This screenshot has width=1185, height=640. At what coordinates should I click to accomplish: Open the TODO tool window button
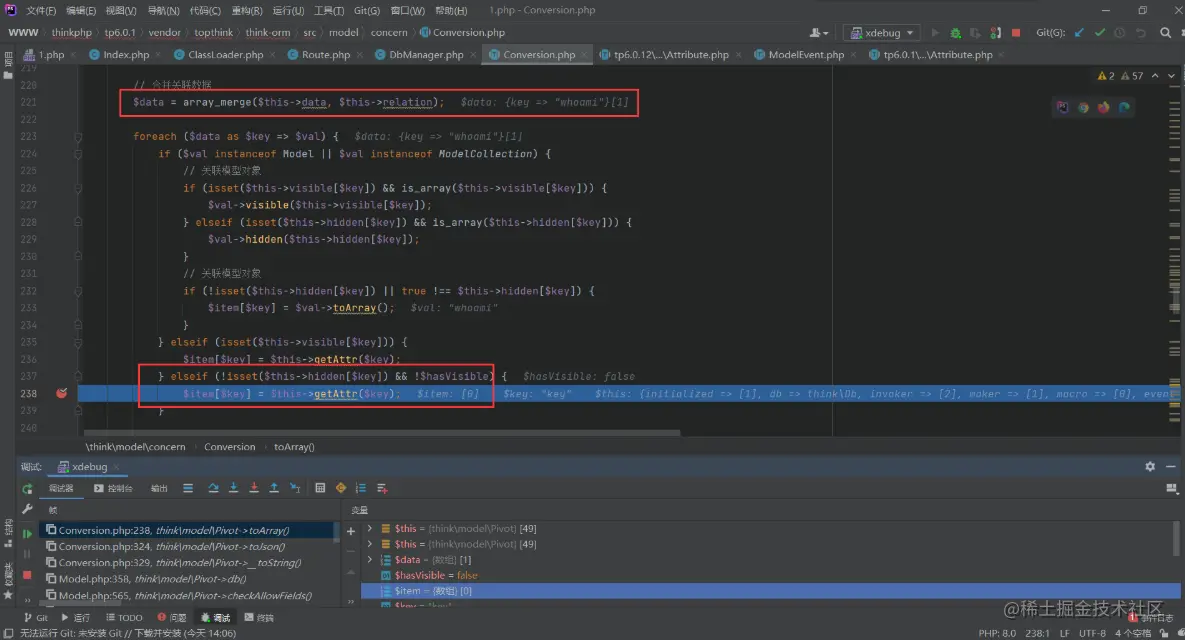tap(124, 618)
